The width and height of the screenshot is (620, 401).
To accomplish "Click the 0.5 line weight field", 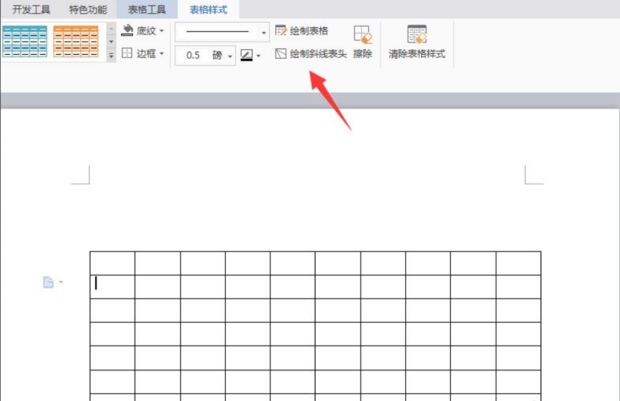I will click(x=193, y=55).
